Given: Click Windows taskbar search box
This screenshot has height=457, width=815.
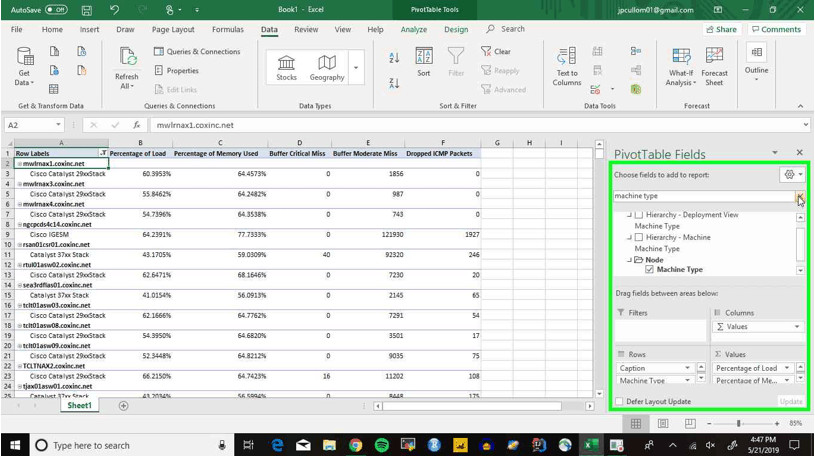Looking at the screenshot, I should tap(132, 445).
